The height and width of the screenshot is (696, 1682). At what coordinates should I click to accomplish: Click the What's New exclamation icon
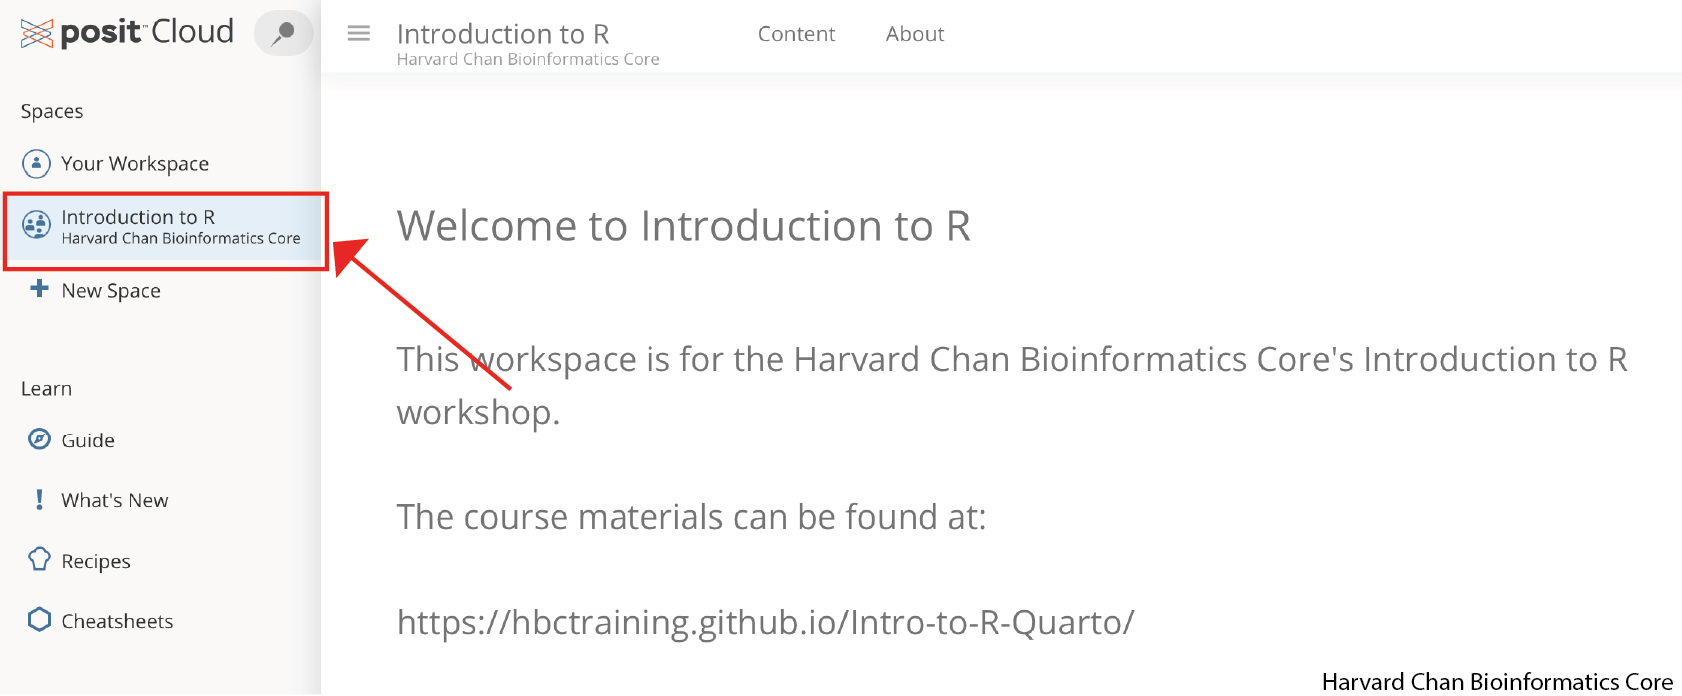coord(39,500)
